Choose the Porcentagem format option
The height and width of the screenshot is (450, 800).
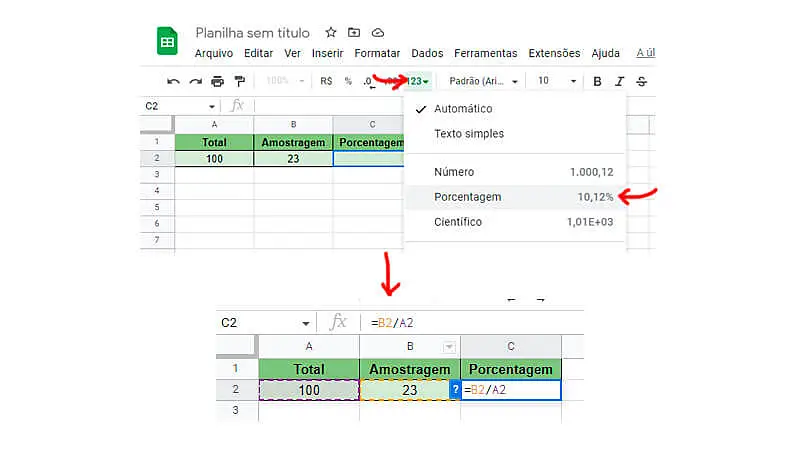[515, 197]
